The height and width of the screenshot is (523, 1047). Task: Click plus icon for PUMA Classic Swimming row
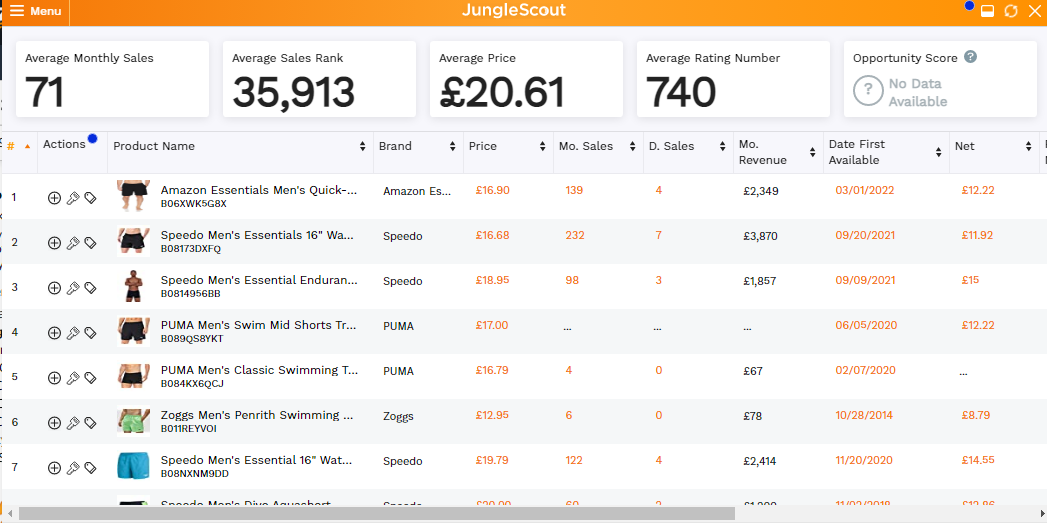(55, 377)
